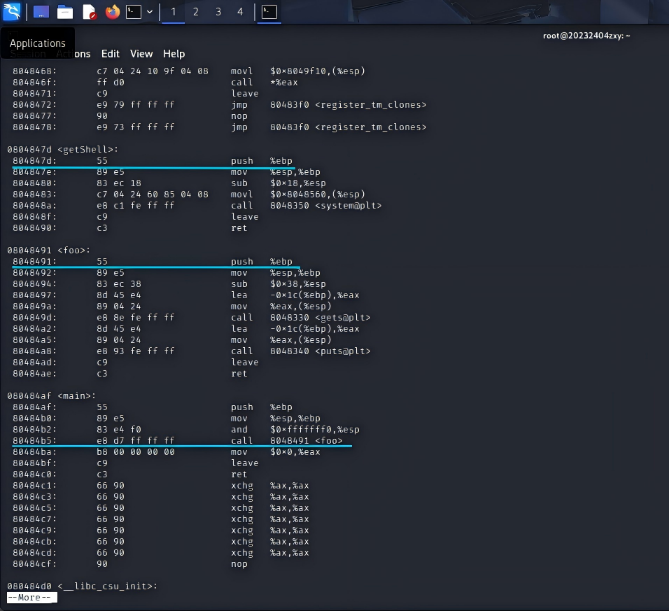Click the <getShell> function label
Screen dimensions: 670x612
point(87,150)
